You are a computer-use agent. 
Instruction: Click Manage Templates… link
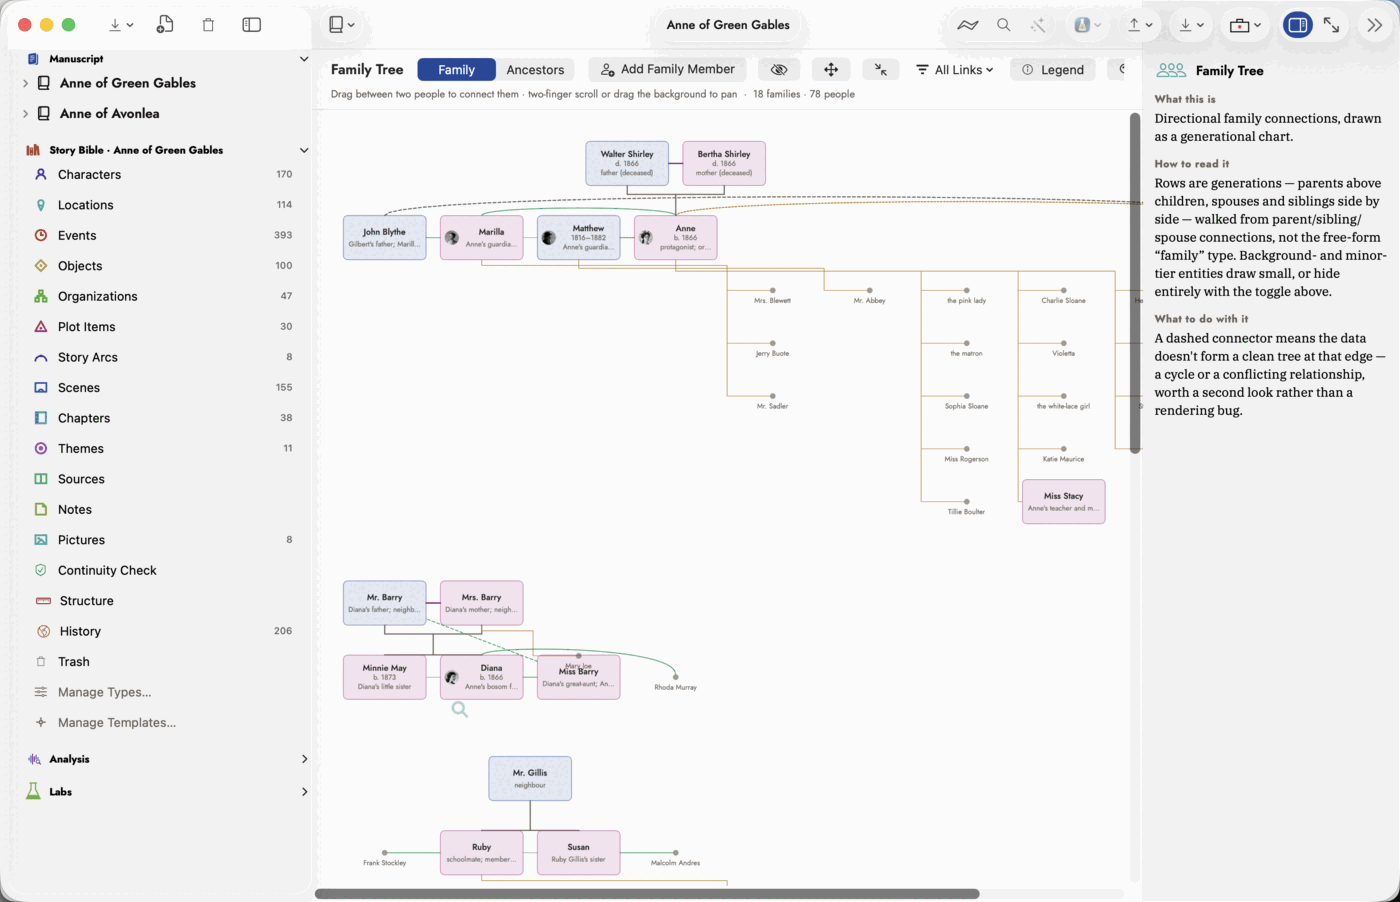(x=117, y=723)
